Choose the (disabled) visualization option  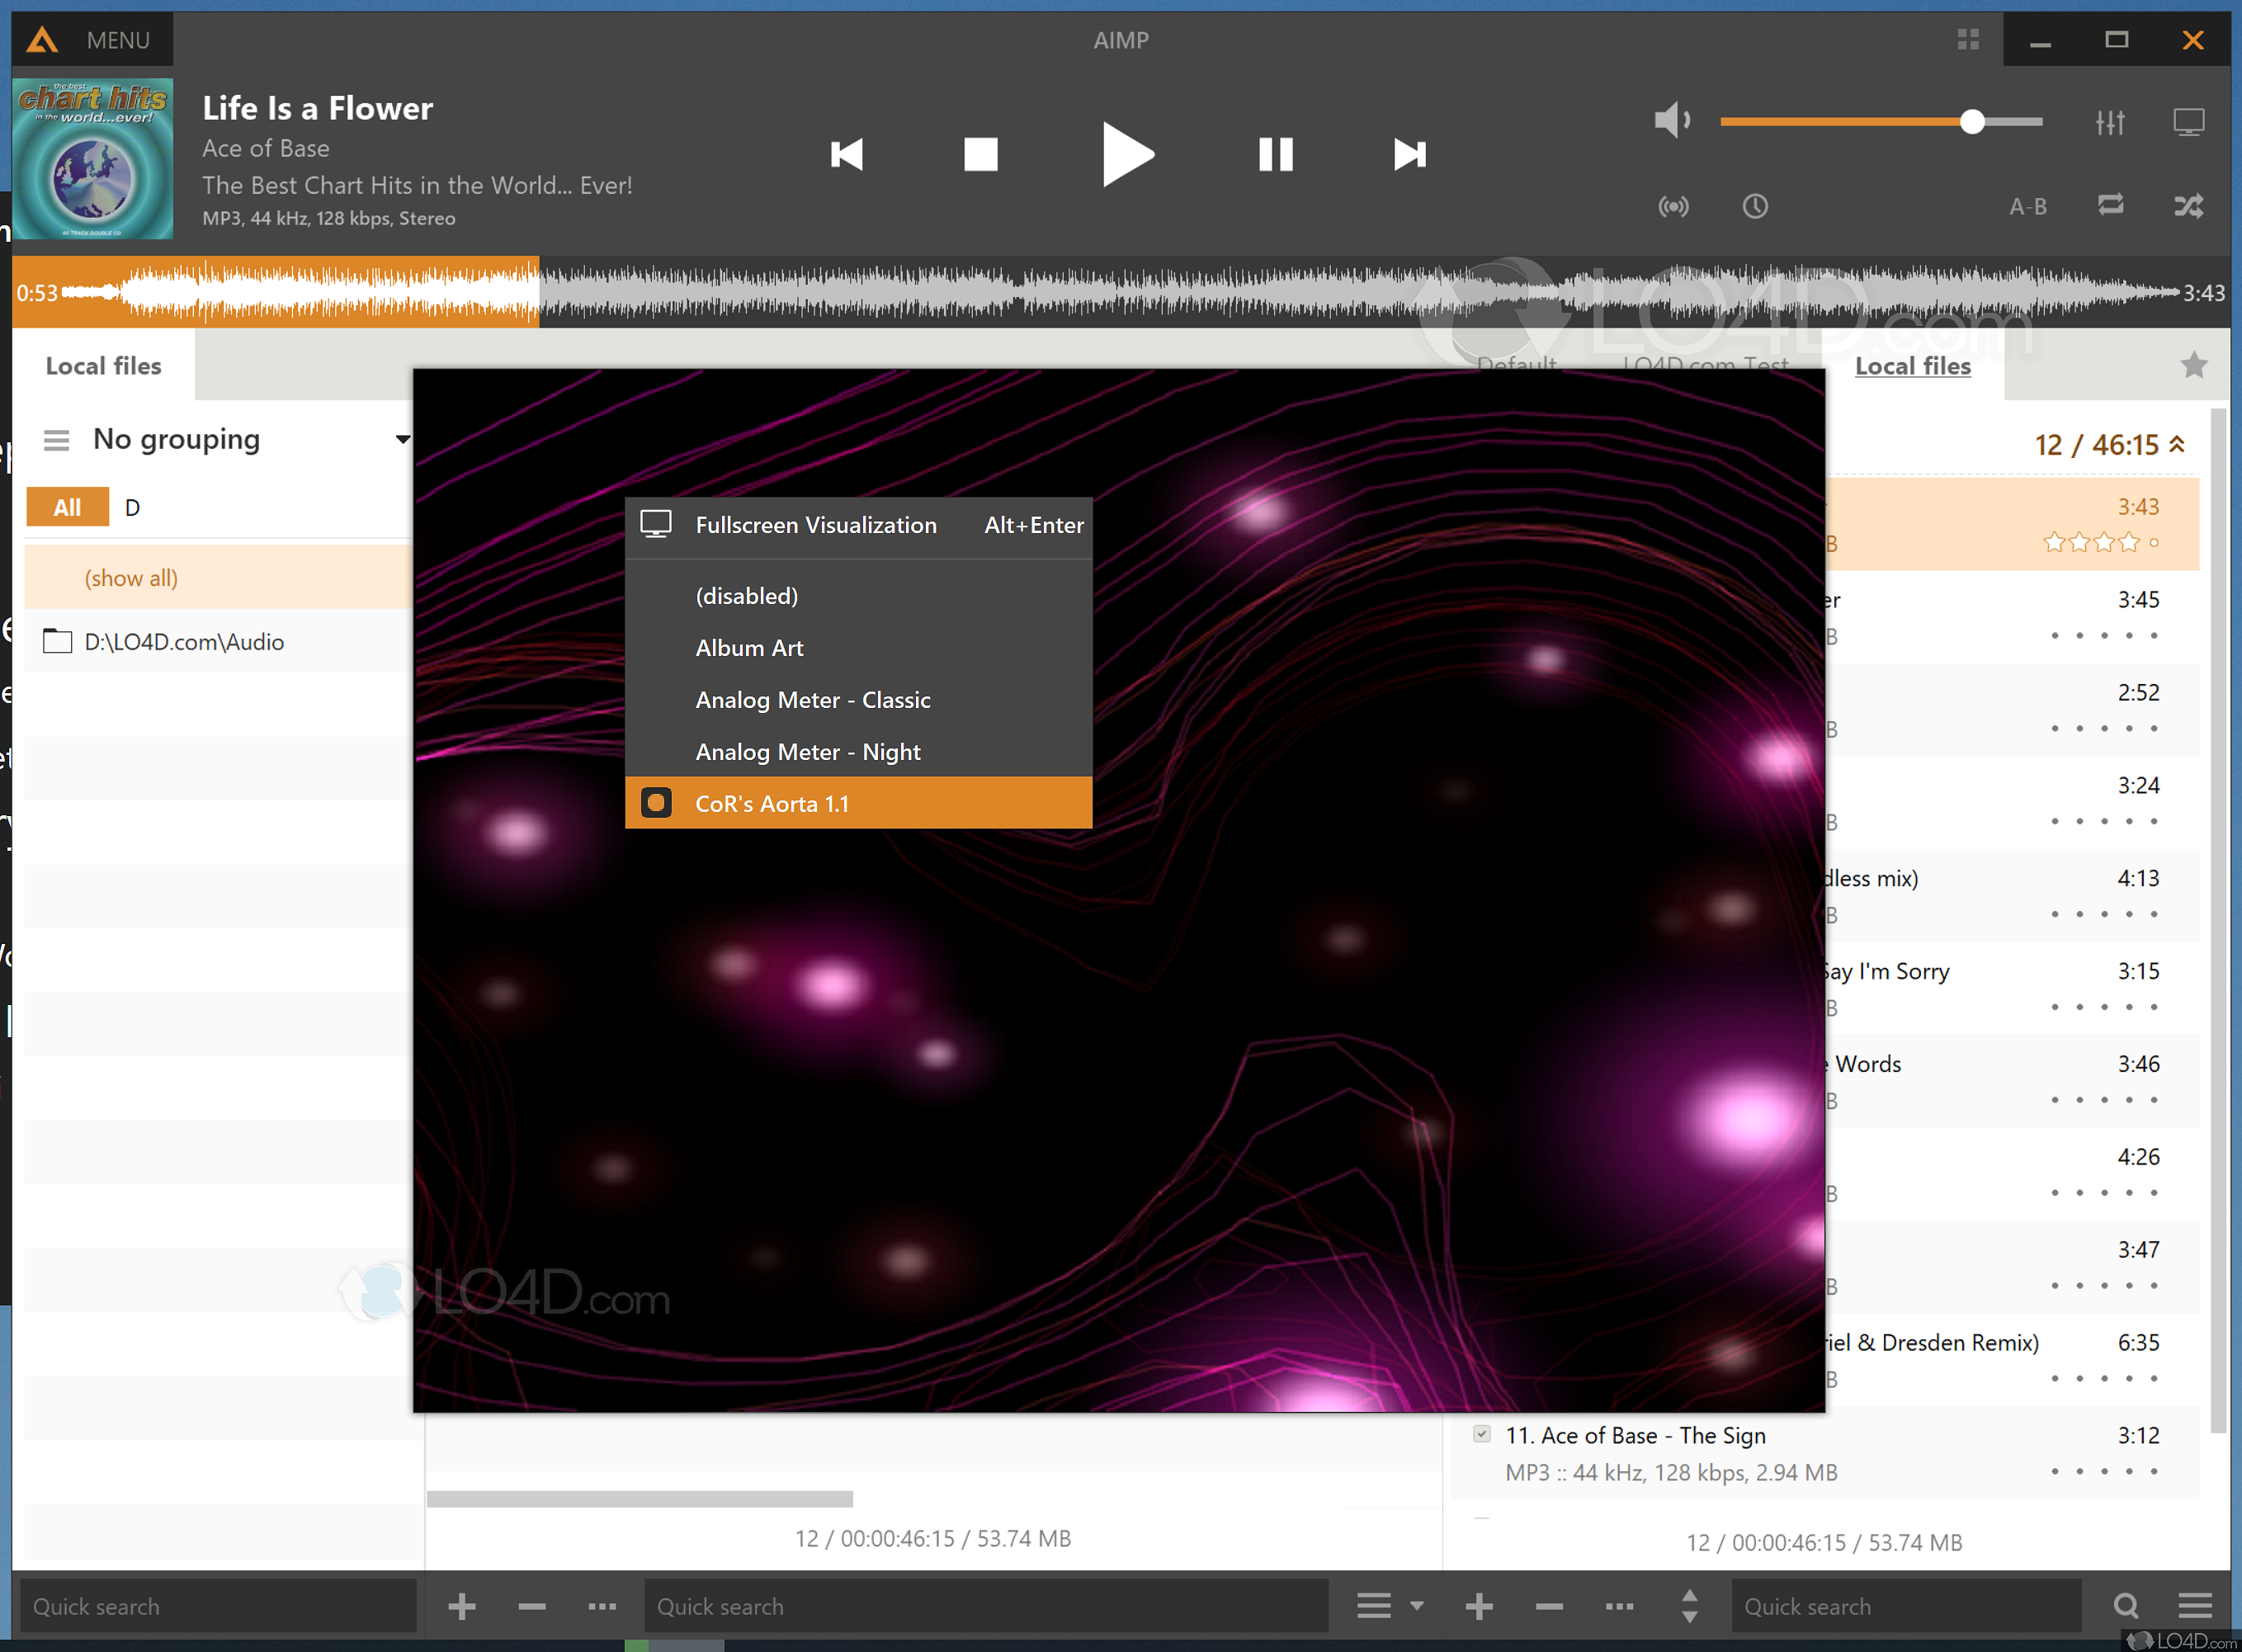858,596
